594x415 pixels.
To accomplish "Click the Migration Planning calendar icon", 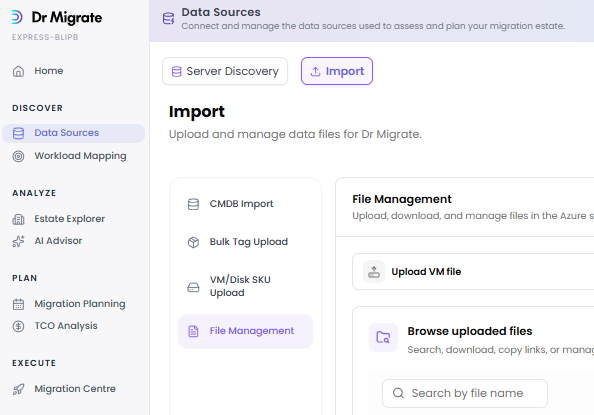I will (18, 304).
